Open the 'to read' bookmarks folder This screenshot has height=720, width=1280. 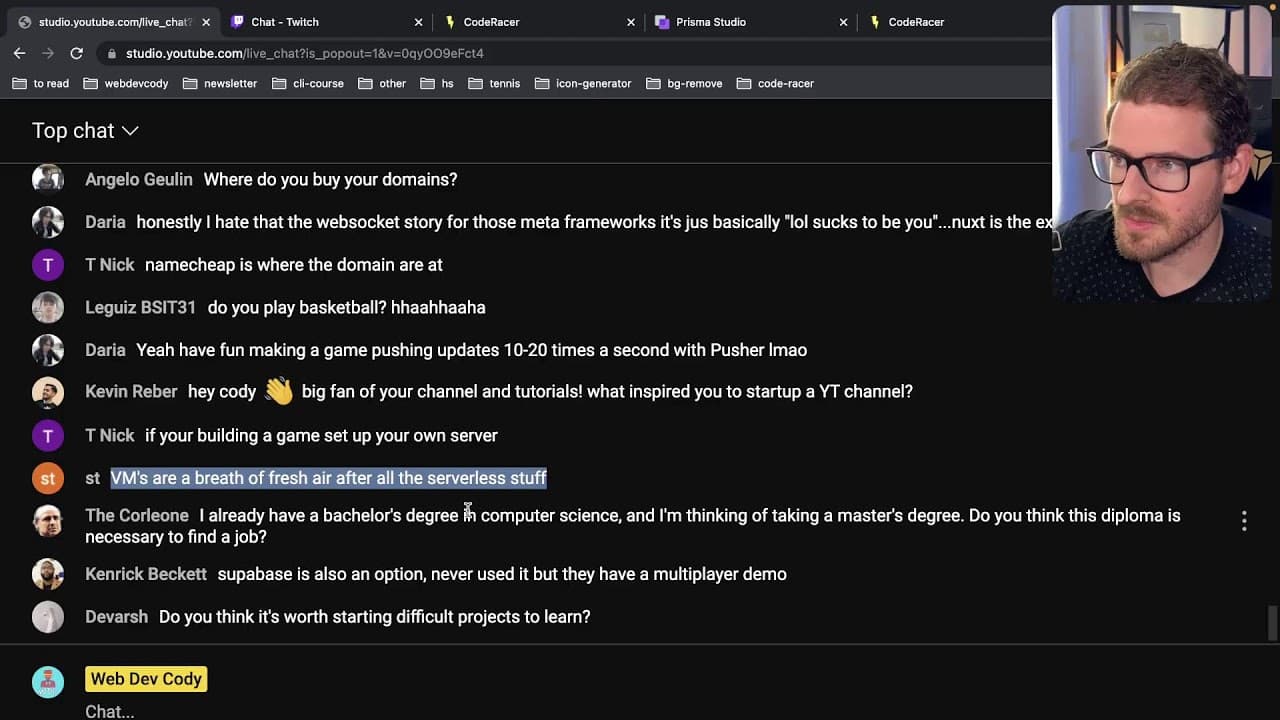click(x=41, y=83)
